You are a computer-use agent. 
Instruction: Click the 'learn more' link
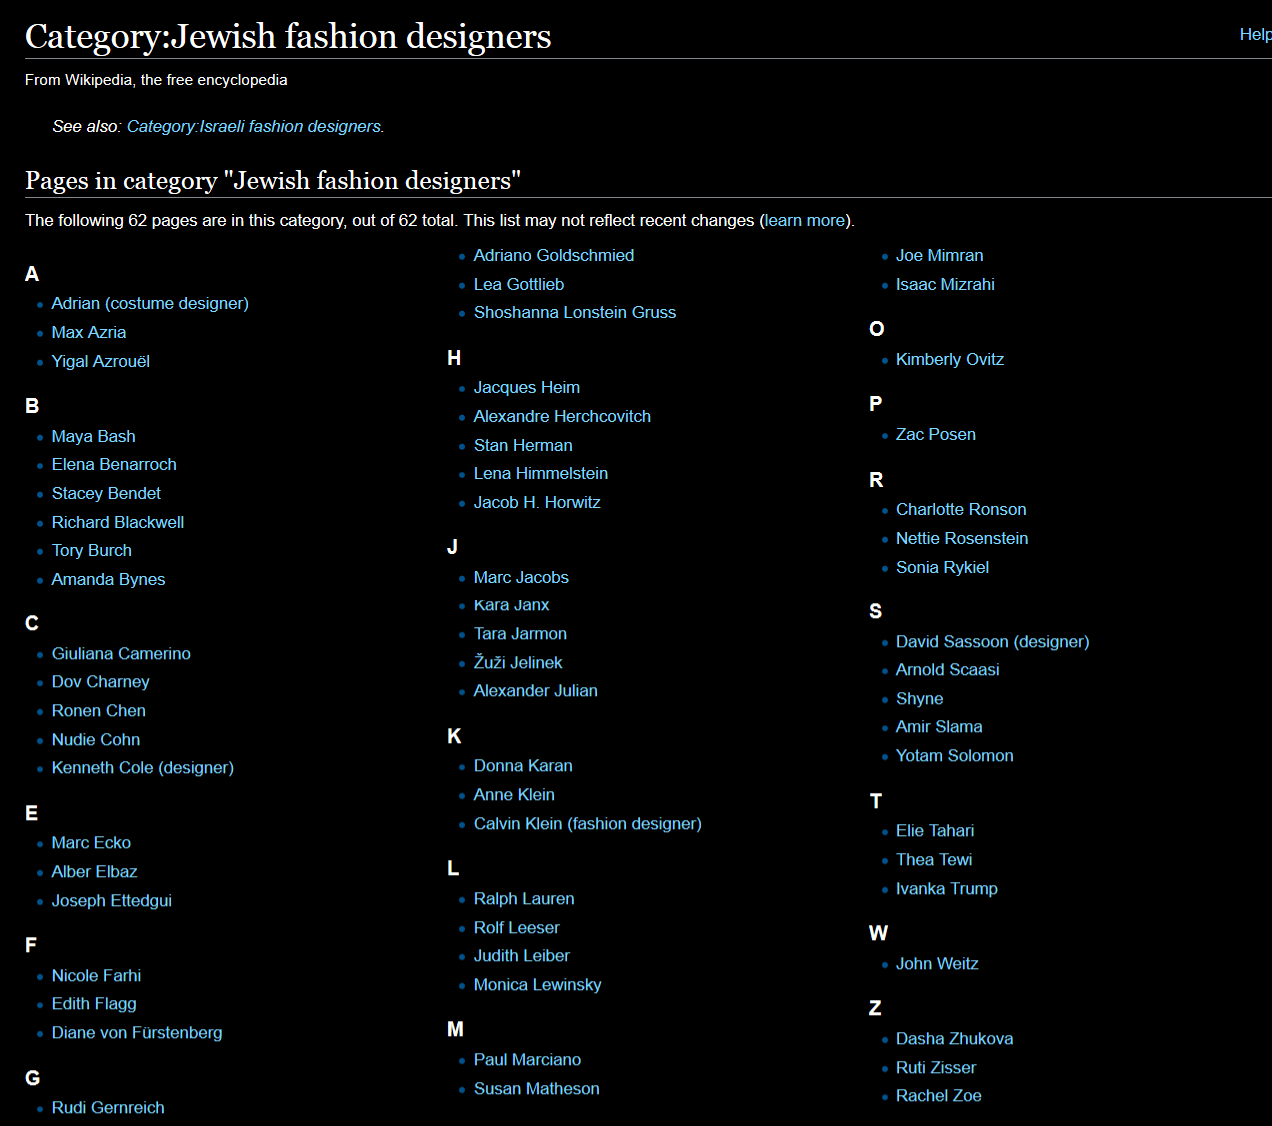pyautogui.click(x=805, y=220)
